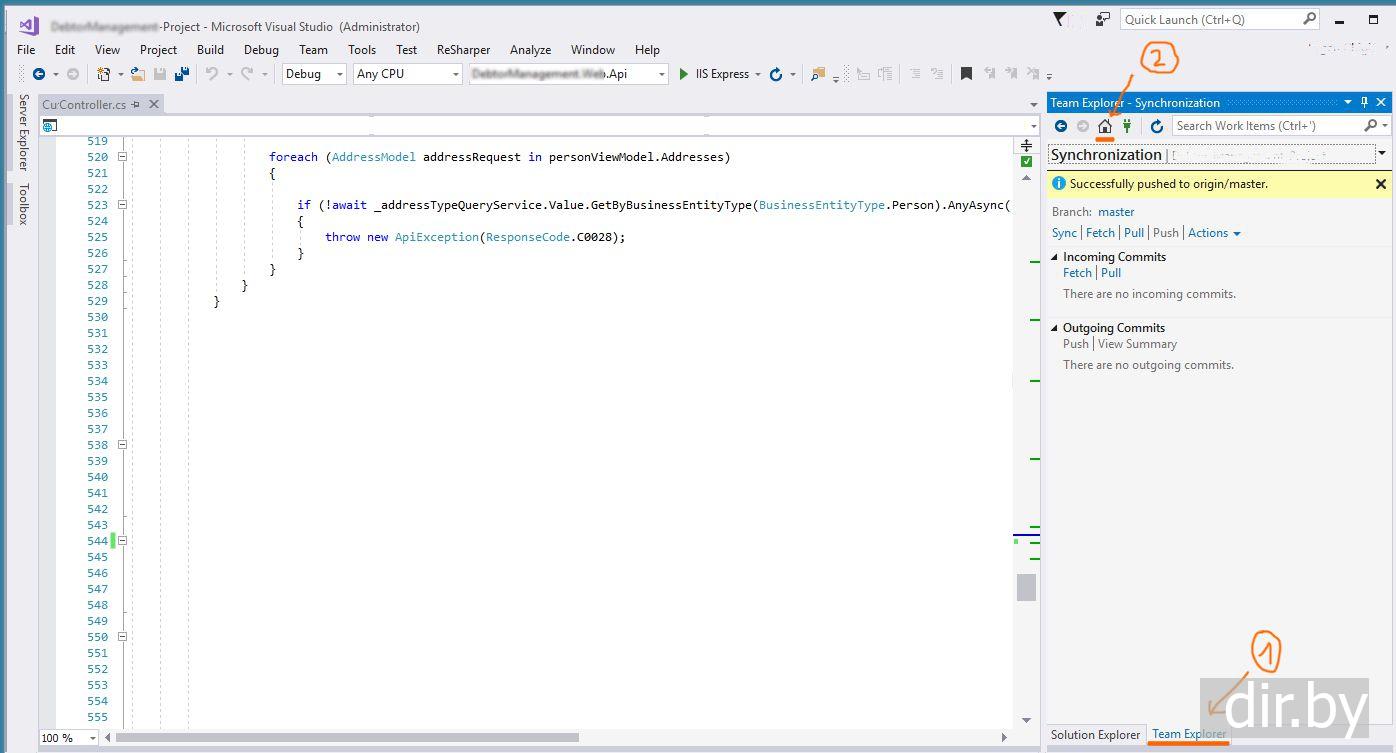This screenshot has width=1396, height=753.
Task: Refresh the Team Explorer panel
Action: [1156, 126]
